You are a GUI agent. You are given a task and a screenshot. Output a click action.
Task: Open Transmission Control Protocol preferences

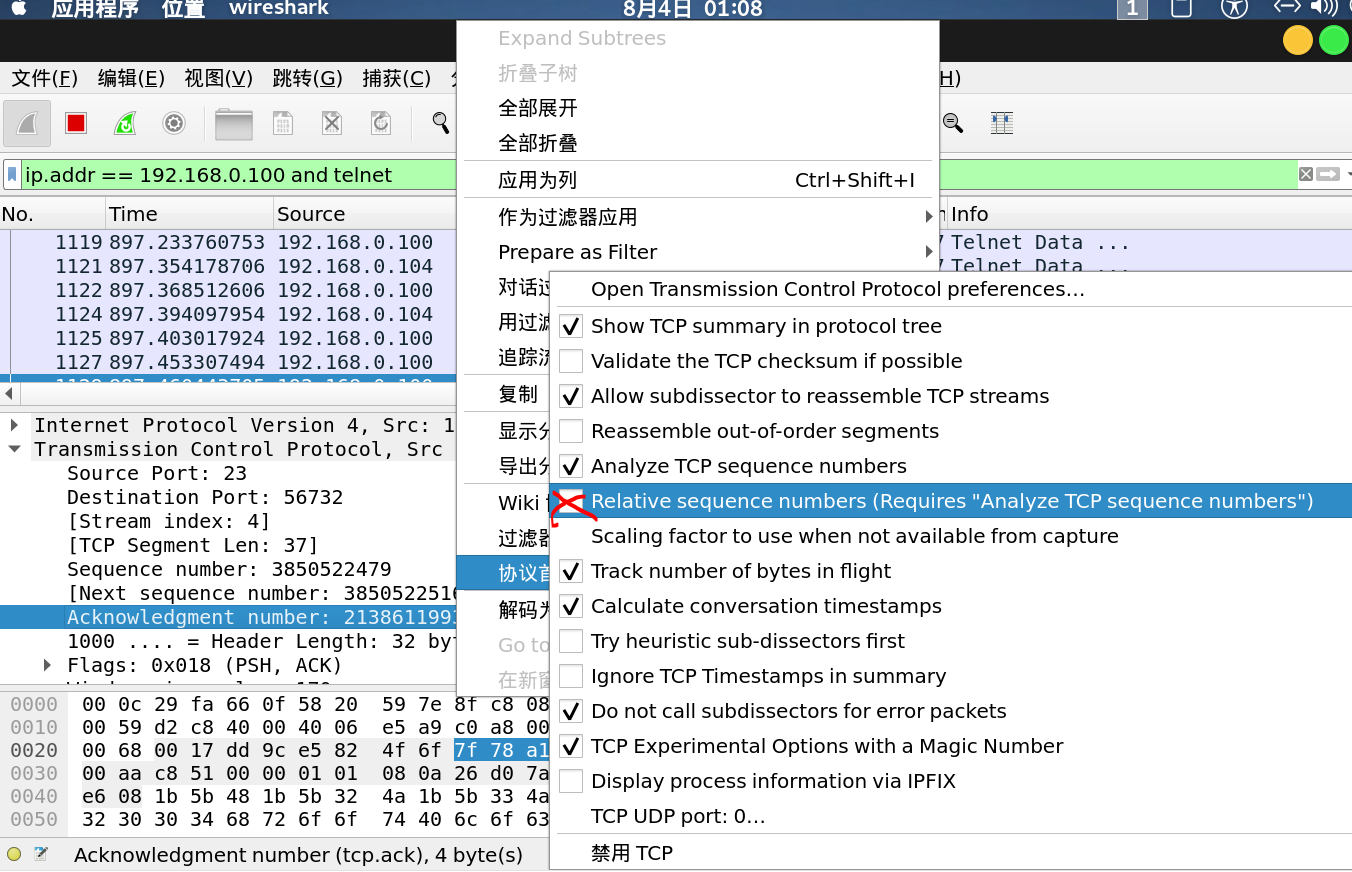point(837,289)
